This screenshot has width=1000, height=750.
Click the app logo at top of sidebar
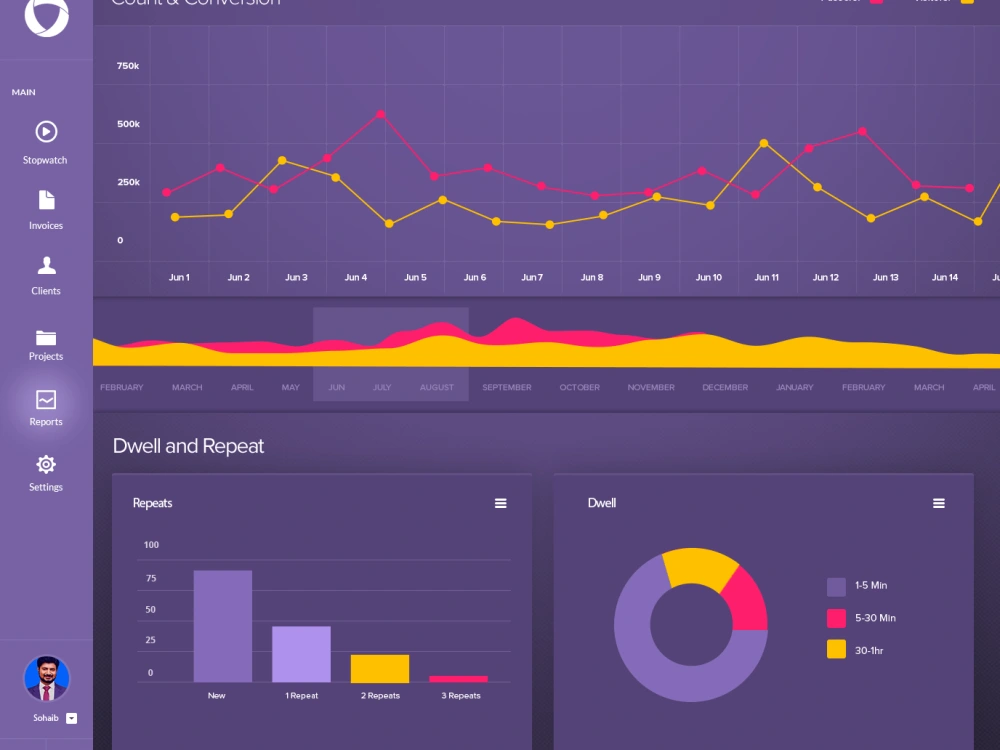click(x=47, y=16)
